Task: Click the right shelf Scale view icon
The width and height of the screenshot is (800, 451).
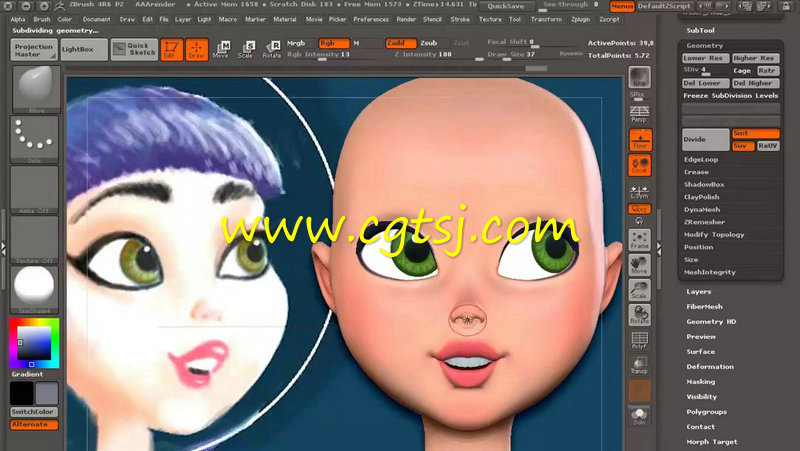Action: (639, 290)
